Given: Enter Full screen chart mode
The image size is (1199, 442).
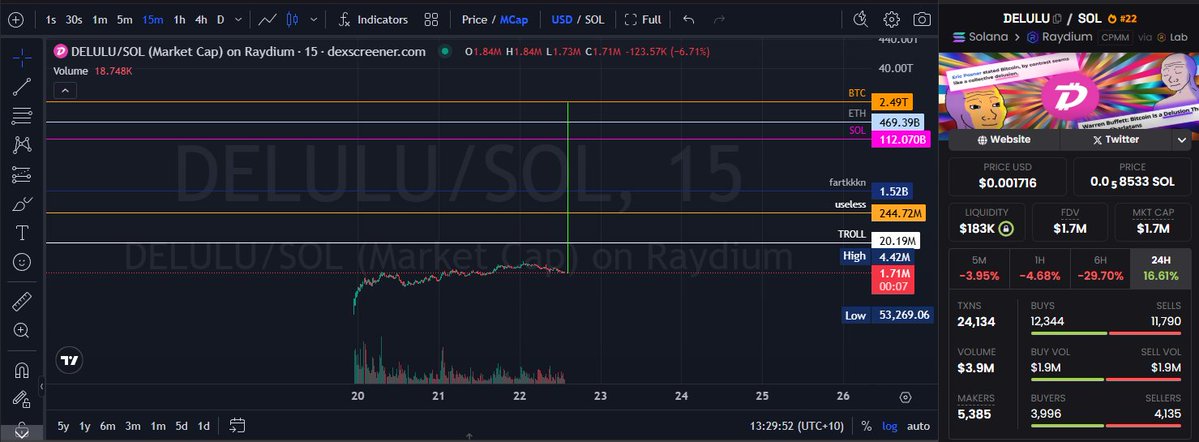Looking at the screenshot, I should (x=642, y=19).
